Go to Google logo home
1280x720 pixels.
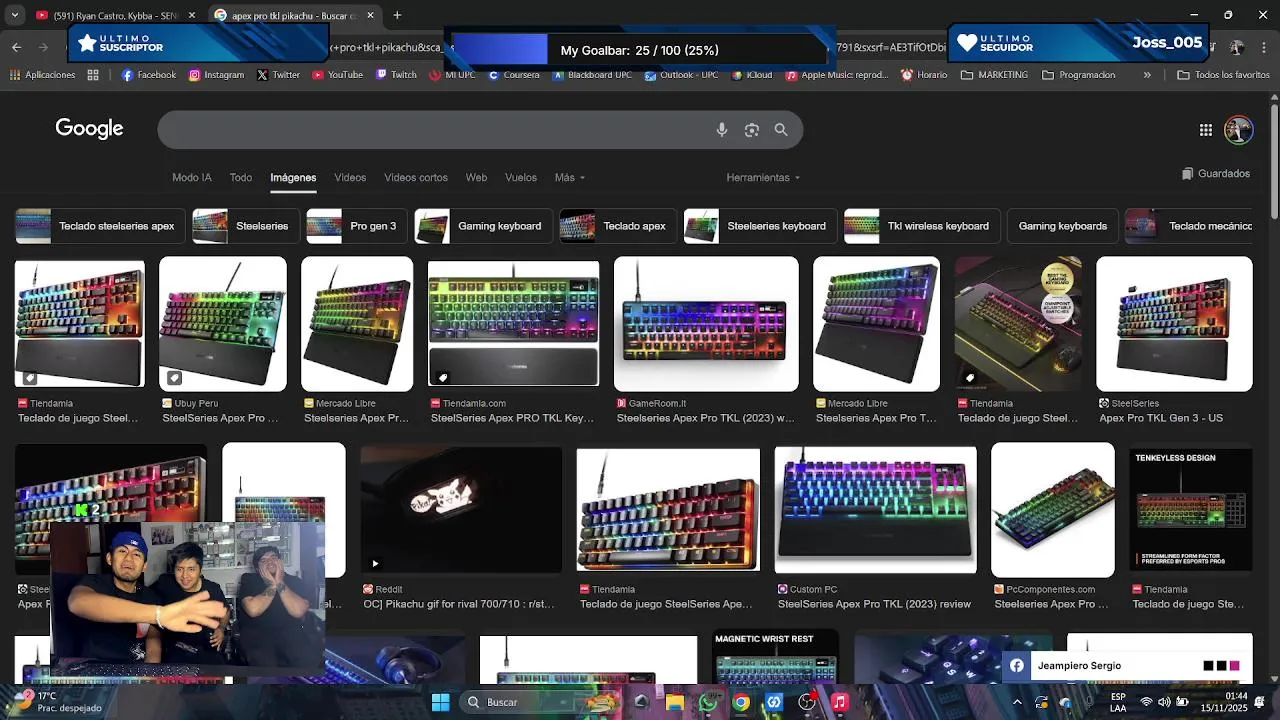click(89, 128)
